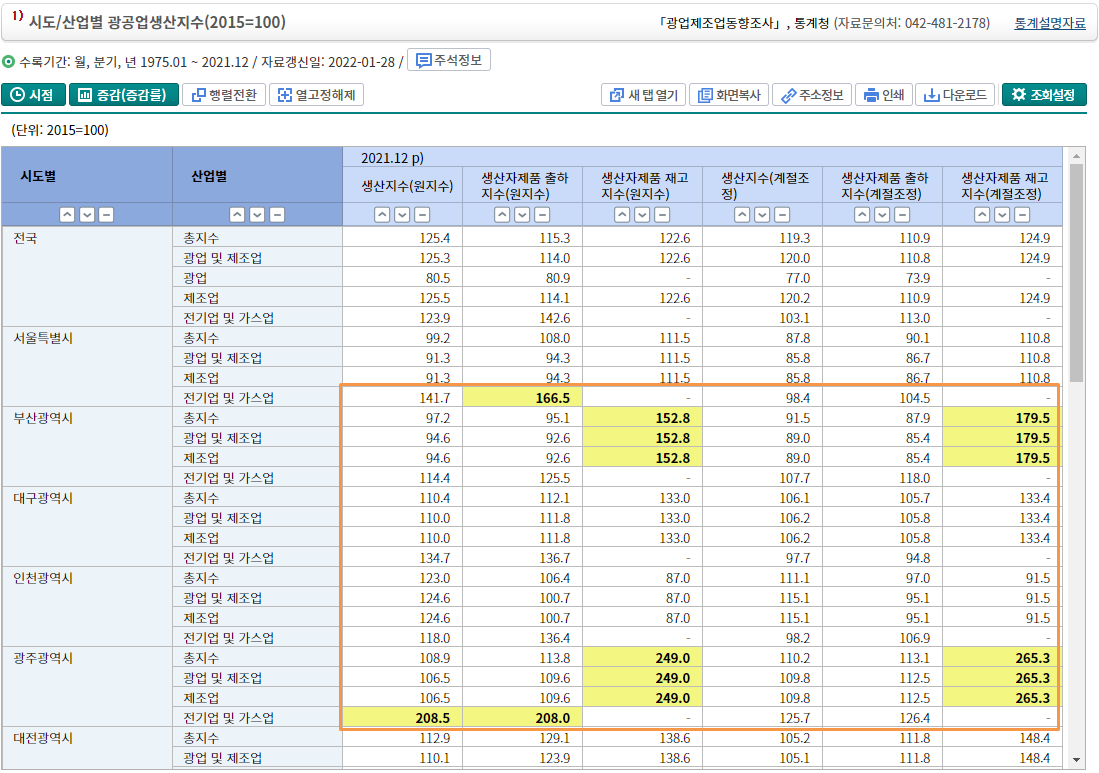Click the 시점 time period button
The height and width of the screenshot is (773, 1099).
33,95
